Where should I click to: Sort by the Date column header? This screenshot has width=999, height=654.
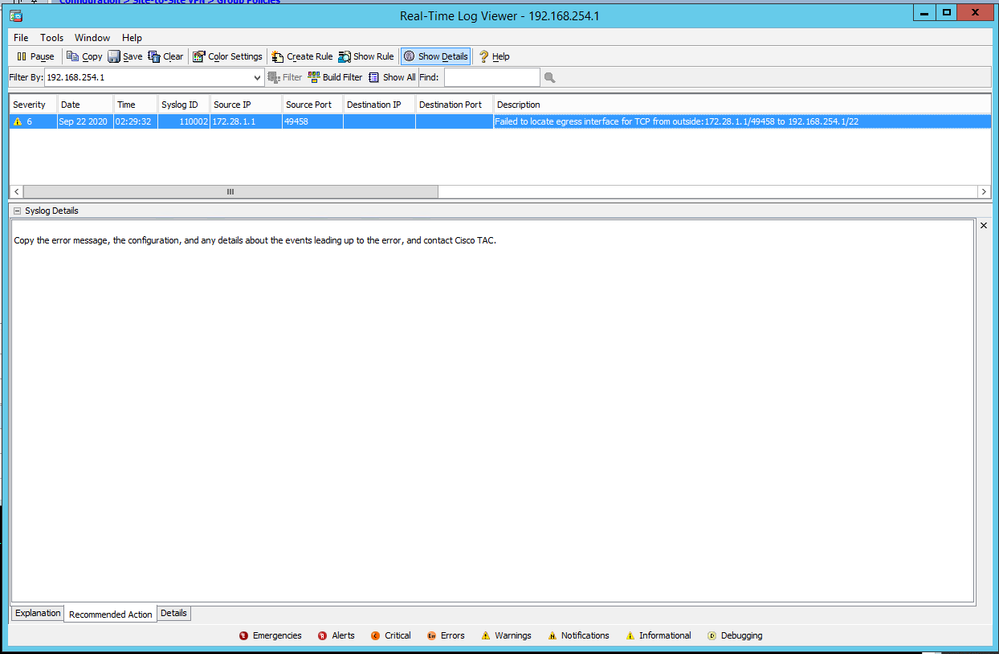pyautogui.click(x=85, y=105)
